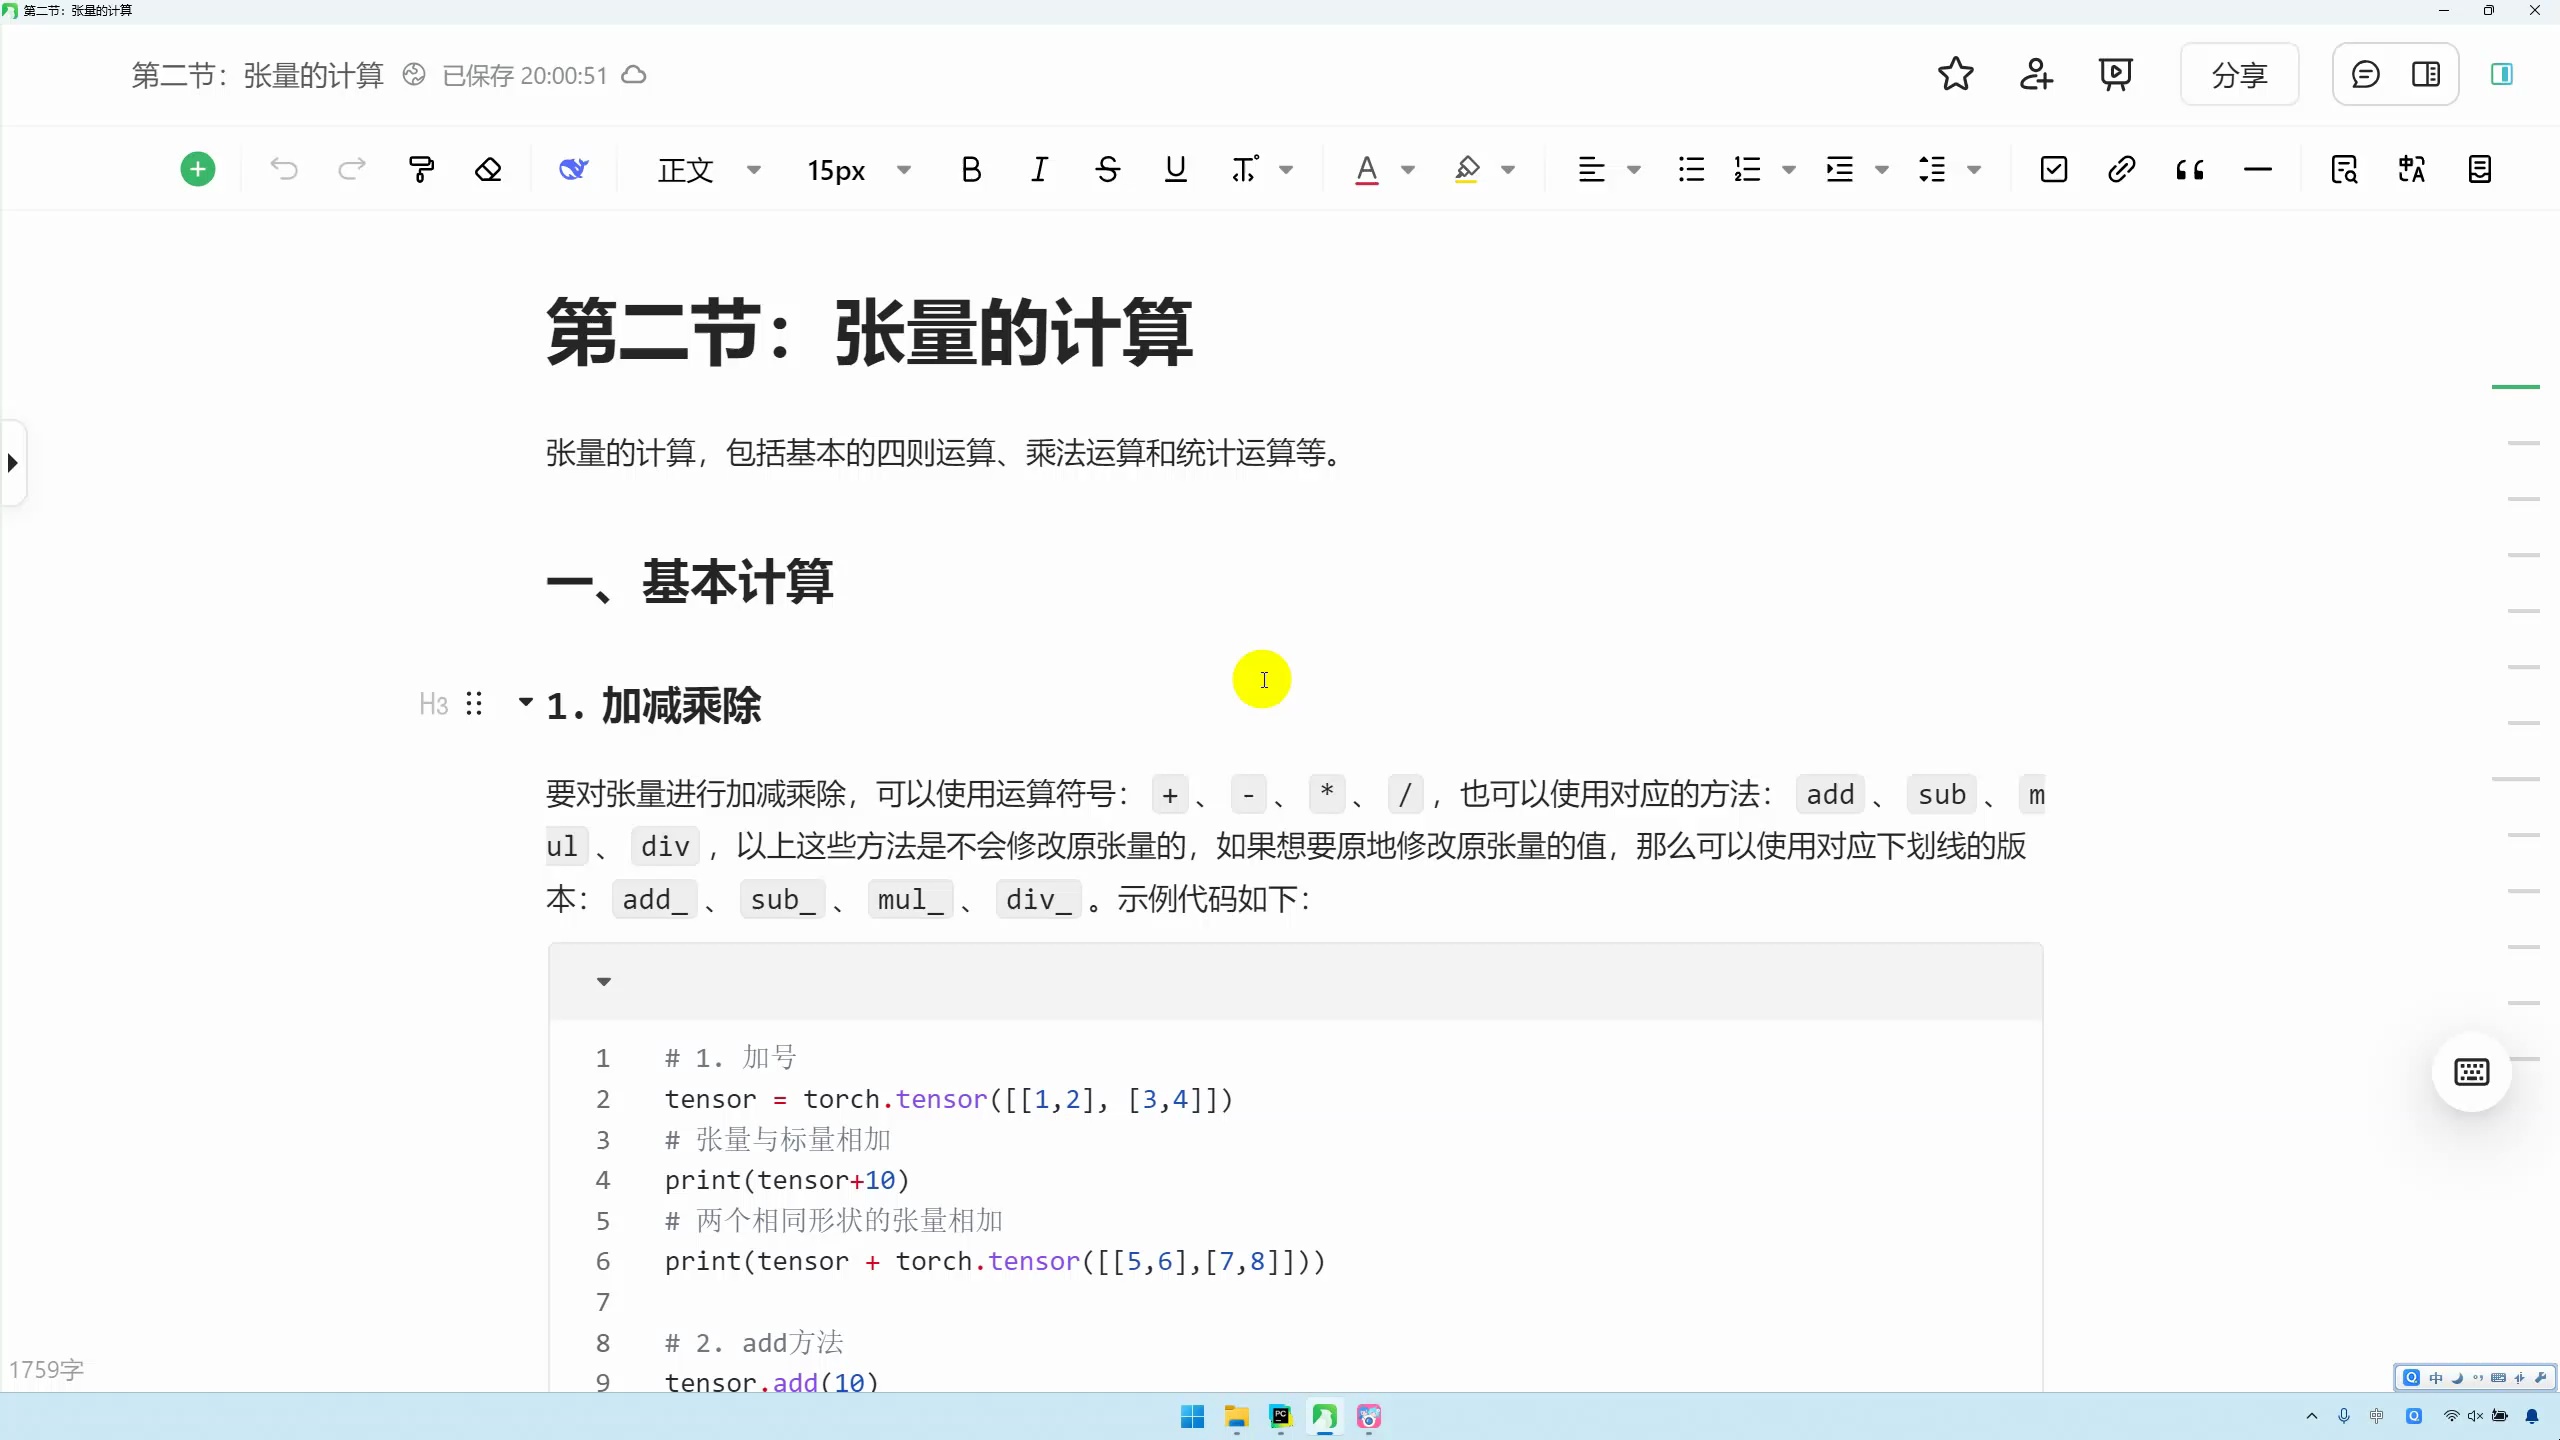2560x1440 pixels.
Task: Open the 正文 paragraph style dropdown
Action: tap(707, 169)
